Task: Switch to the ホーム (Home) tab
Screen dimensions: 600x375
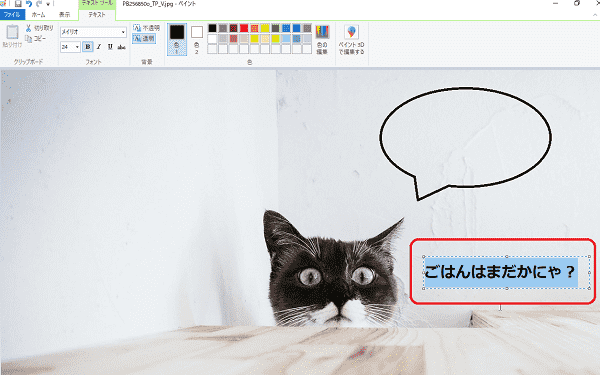Action: [x=38, y=15]
